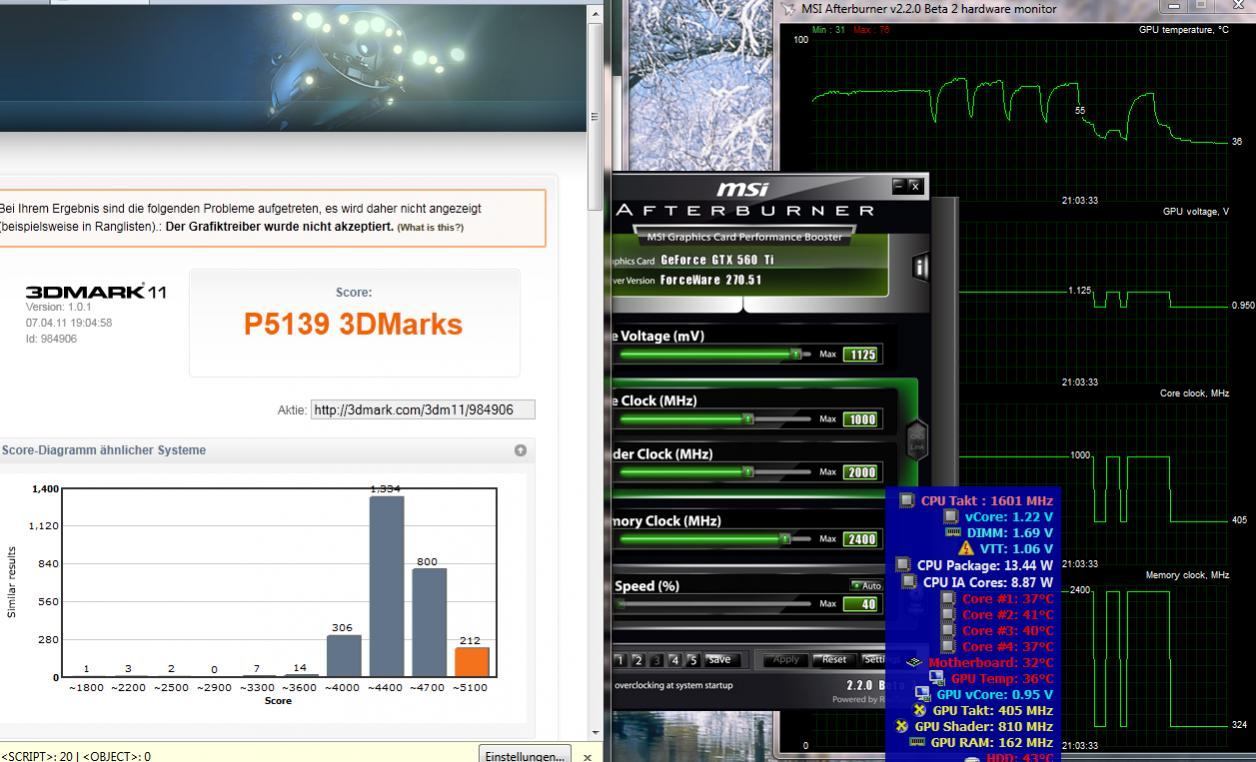Image resolution: width=1256 pixels, height=762 pixels.
Task: Click the CPU Package chip icon
Action: [902, 564]
